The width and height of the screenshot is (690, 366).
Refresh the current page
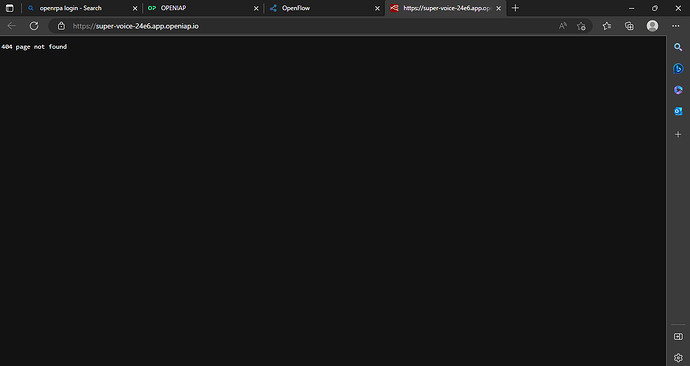click(34, 26)
